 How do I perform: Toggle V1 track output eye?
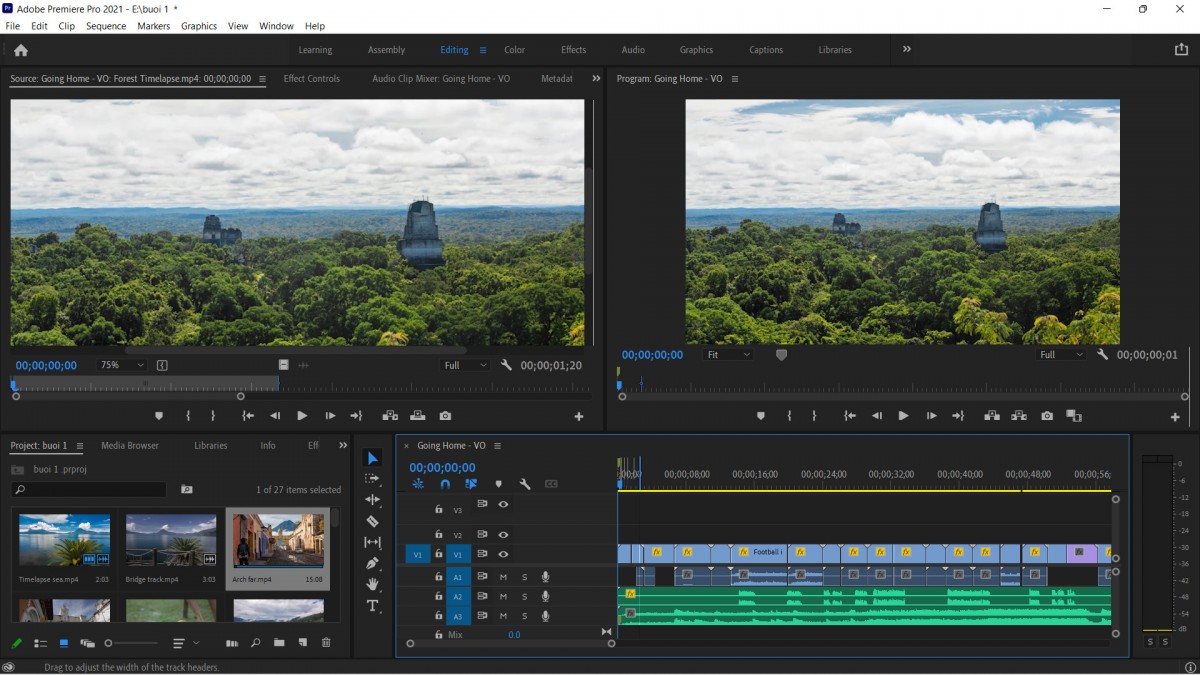coord(503,554)
